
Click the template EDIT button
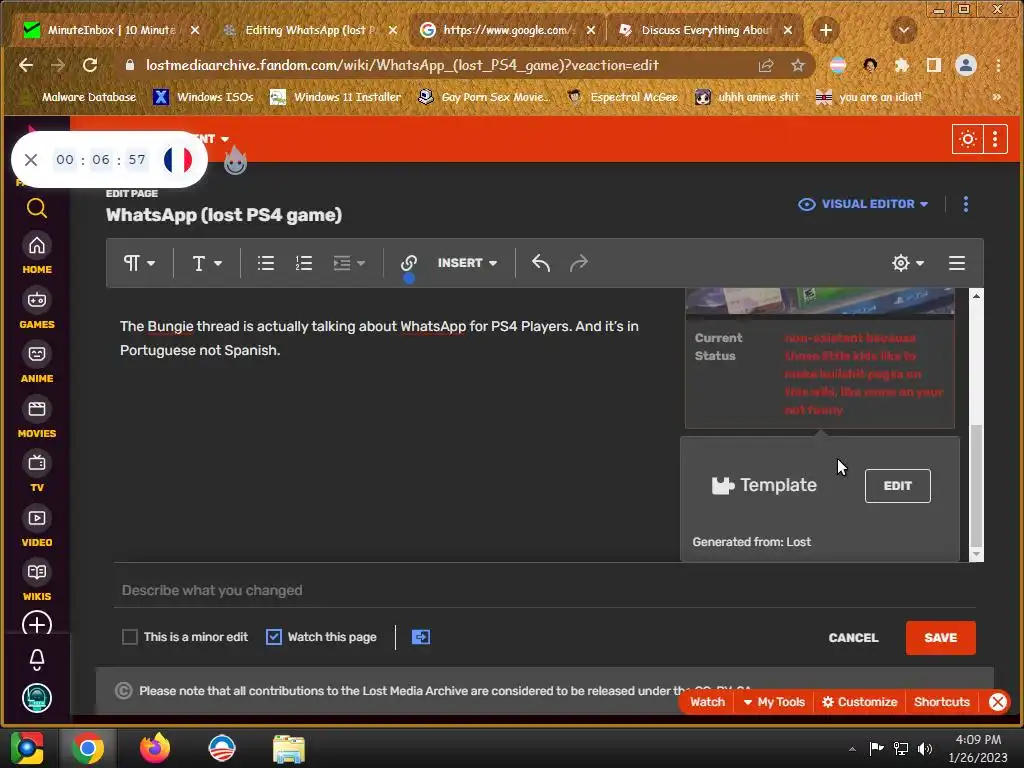click(x=897, y=486)
